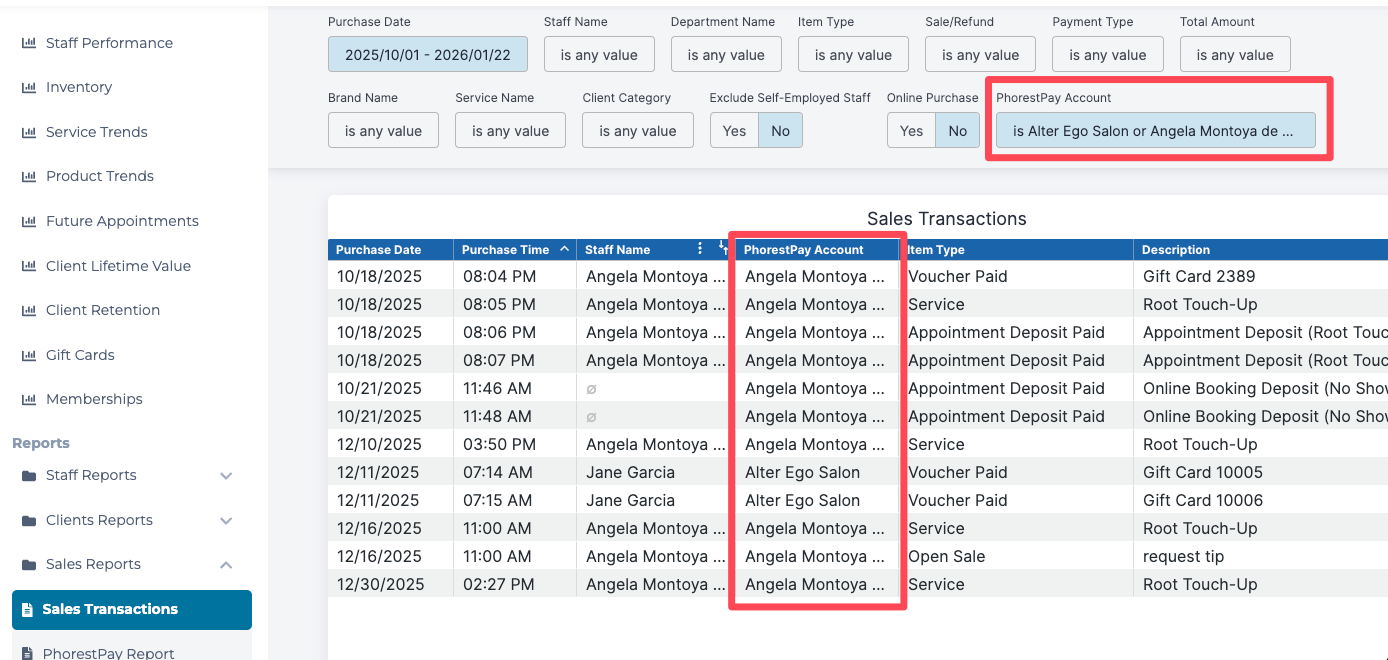Screen dimensions: 1388x660
Task: Change the Purchase Date range filter
Action: tap(427, 55)
